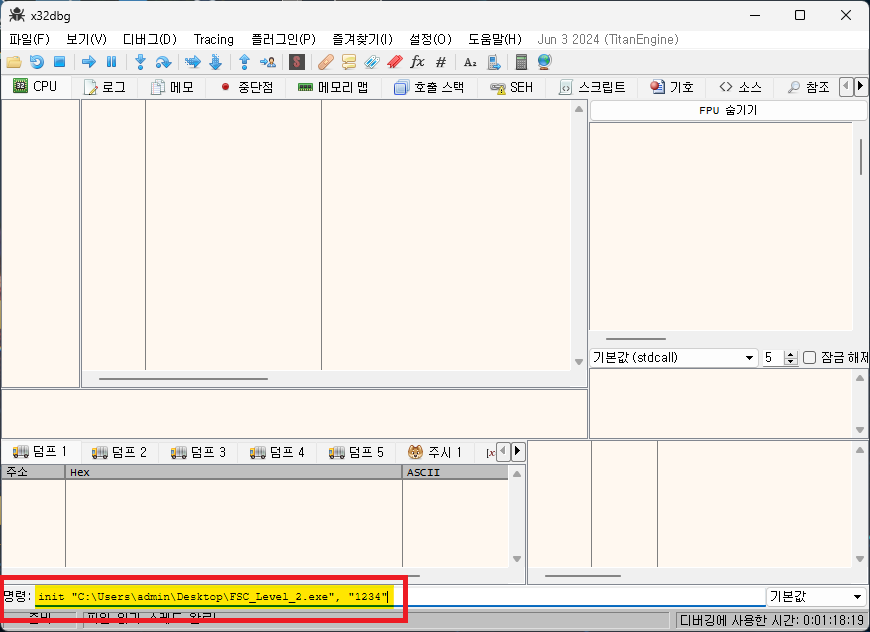Open the 디버그(D) menu
870x632 pixels.
point(149,39)
